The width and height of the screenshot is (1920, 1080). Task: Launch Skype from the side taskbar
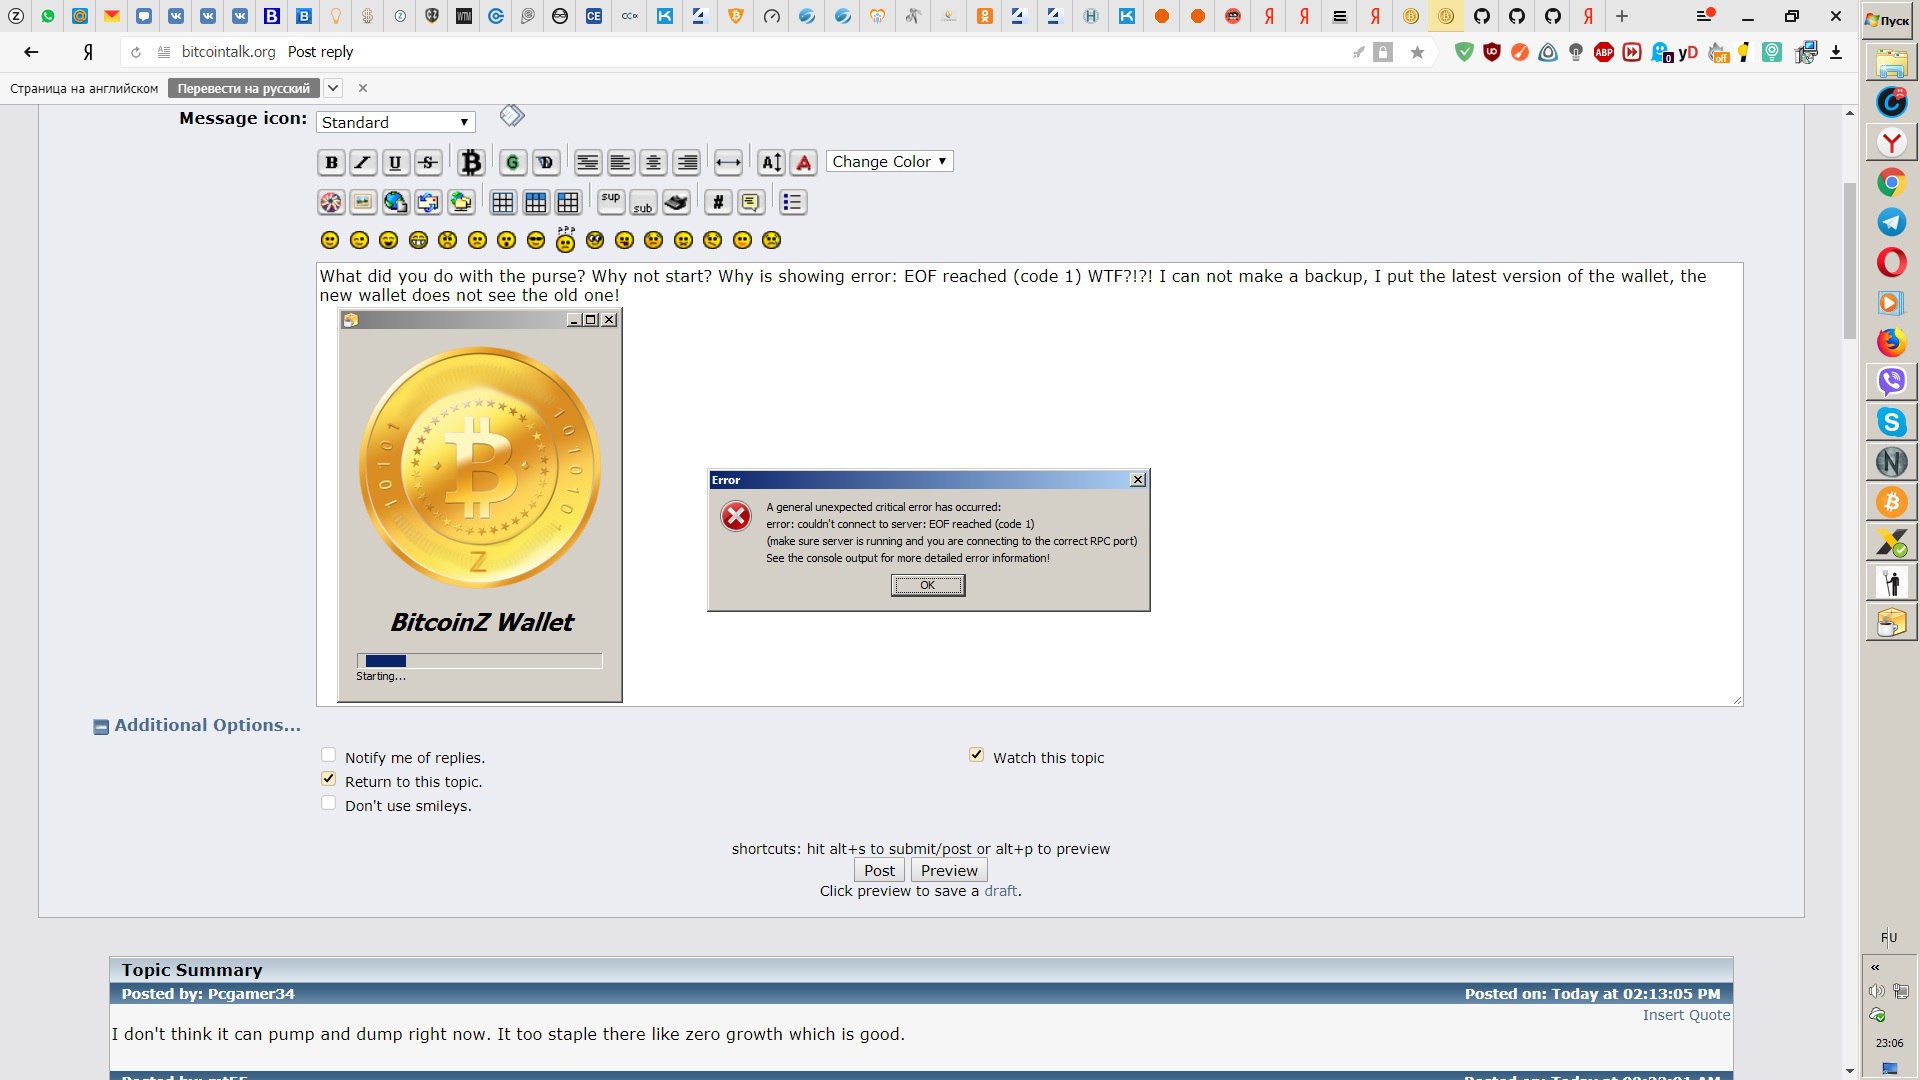(1891, 422)
